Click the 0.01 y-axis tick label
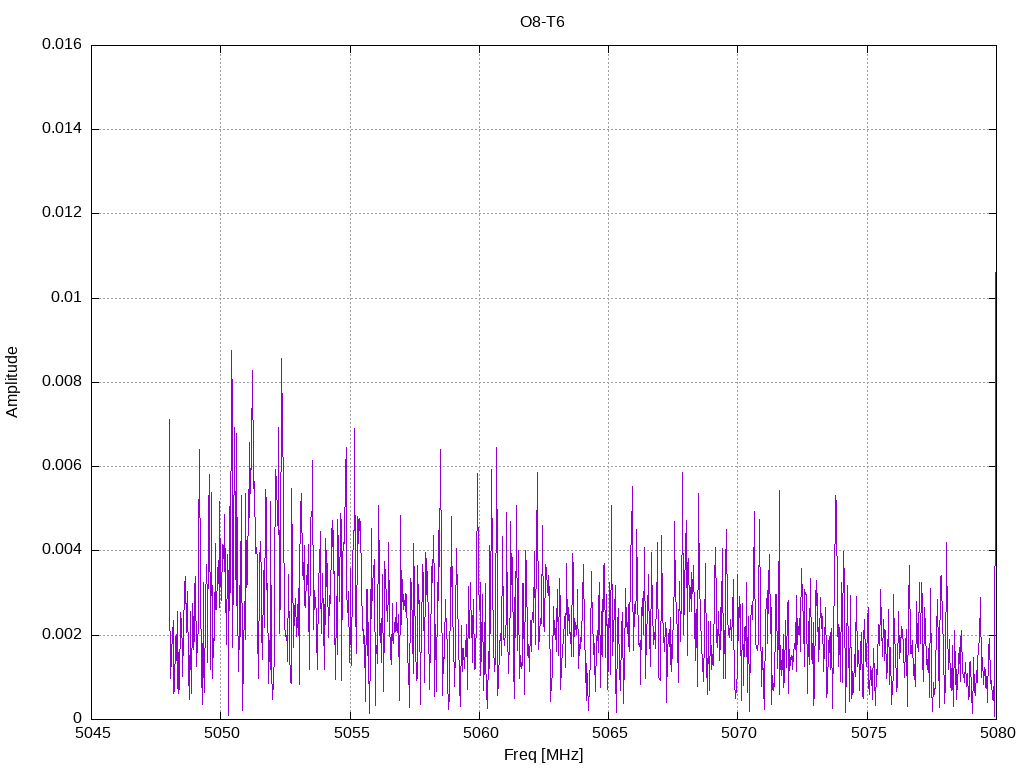This screenshot has width=1024, height=768. click(67, 298)
